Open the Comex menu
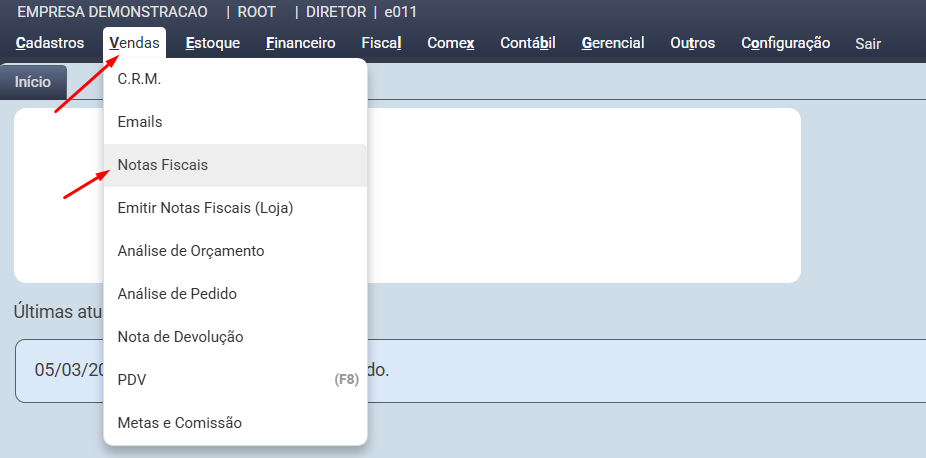Screen dimensions: 926x458 click(450, 43)
